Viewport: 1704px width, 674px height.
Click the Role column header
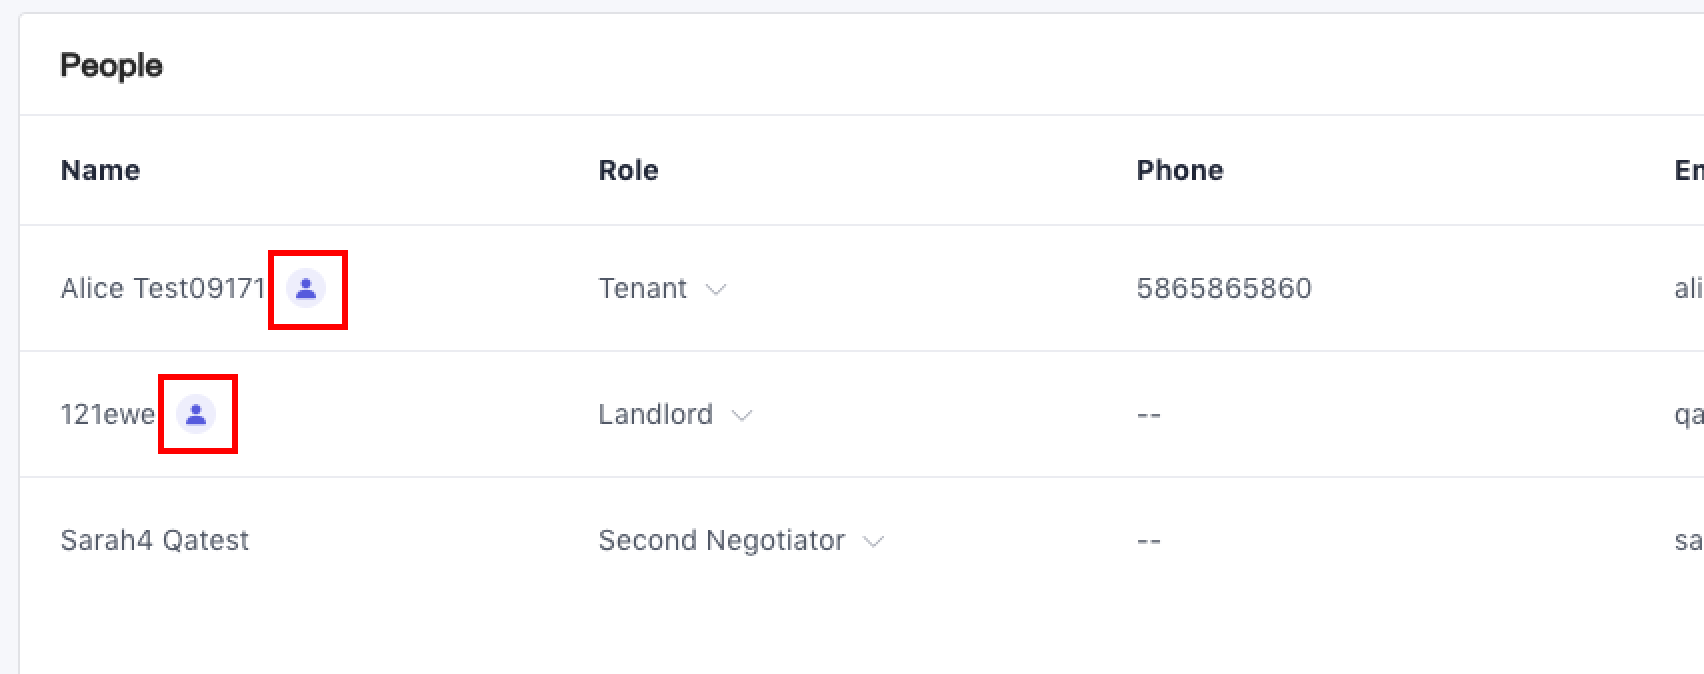(x=628, y=170)
